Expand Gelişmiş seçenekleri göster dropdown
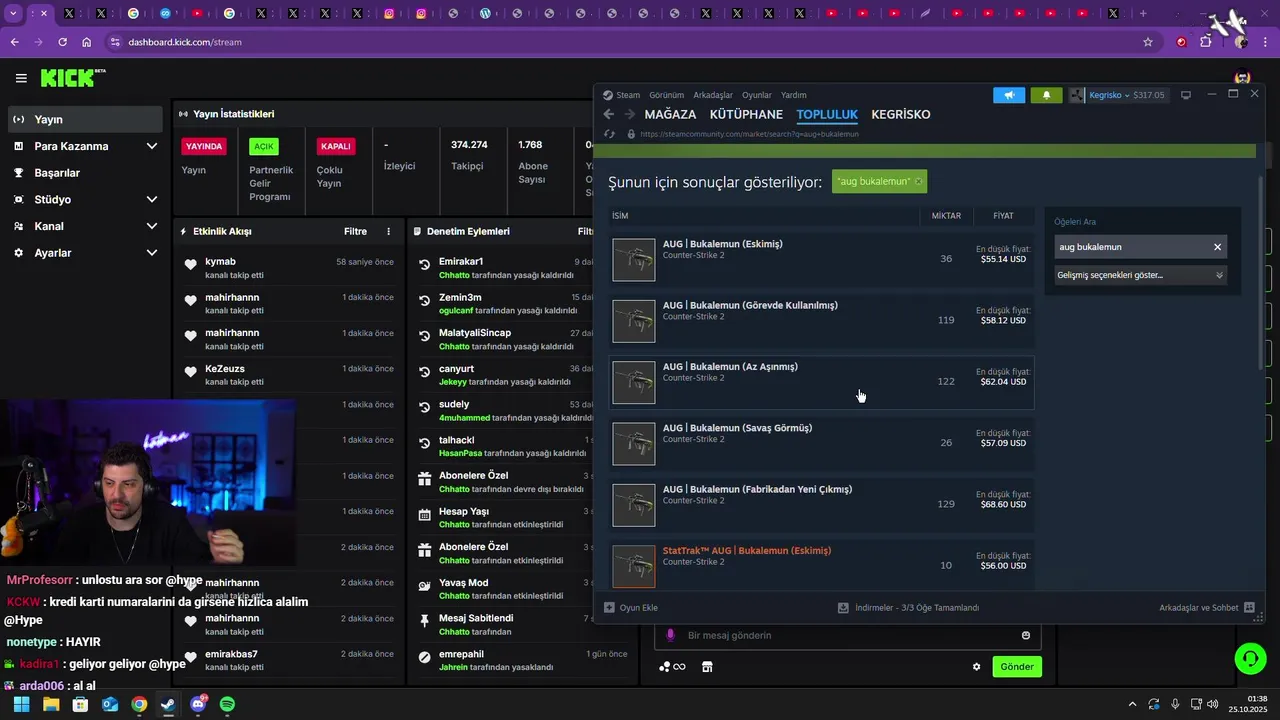The width and height of the screenshot is (1280, 720). pyautogui.click(x=1140, y=275)
